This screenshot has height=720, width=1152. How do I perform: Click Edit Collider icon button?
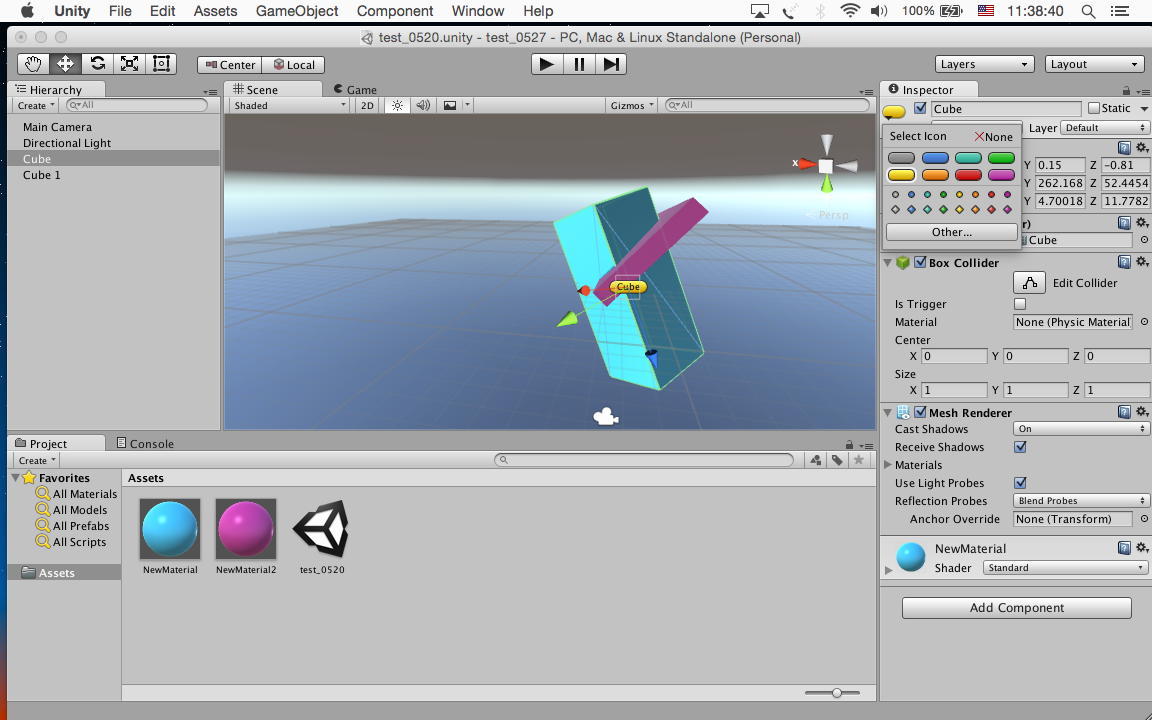click(x=1029, y=283)
